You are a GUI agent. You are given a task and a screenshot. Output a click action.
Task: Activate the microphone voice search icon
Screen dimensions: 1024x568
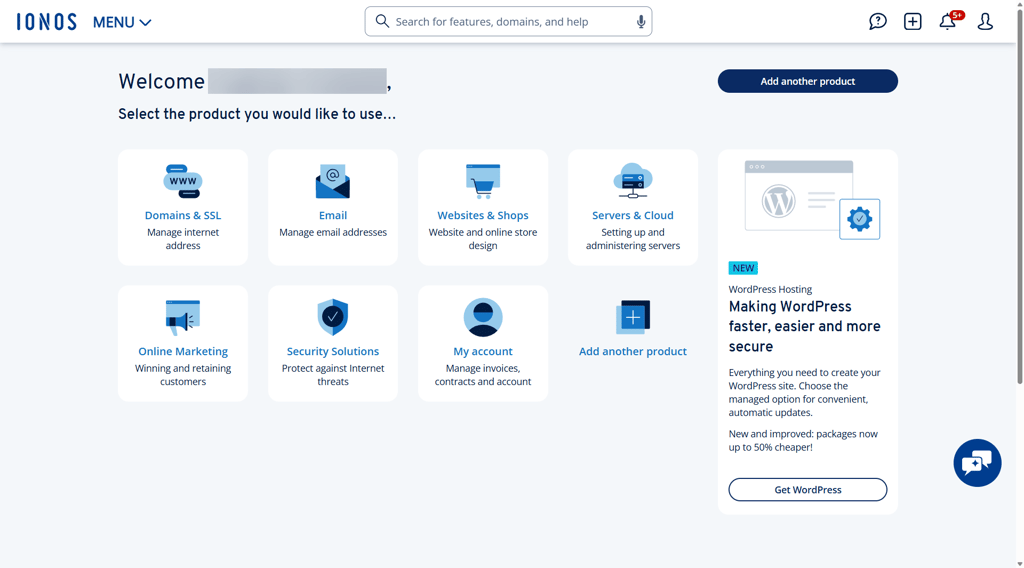tap(641, 22)
